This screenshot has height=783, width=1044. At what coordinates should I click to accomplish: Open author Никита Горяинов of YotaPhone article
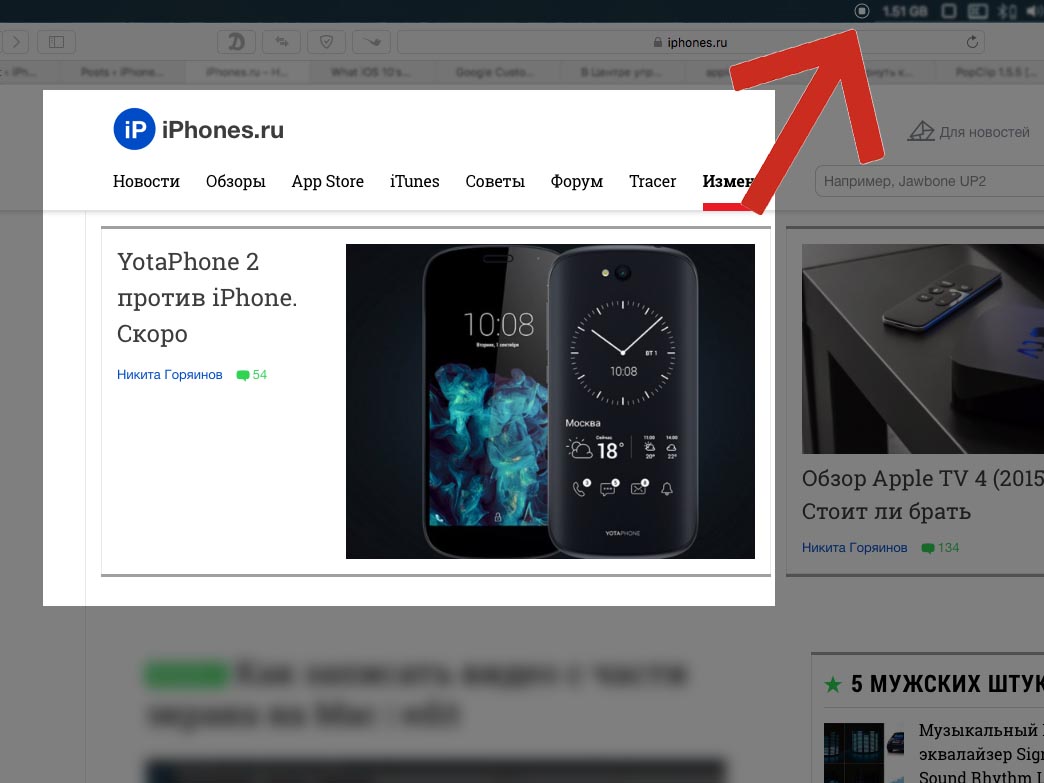coord(170,375)
